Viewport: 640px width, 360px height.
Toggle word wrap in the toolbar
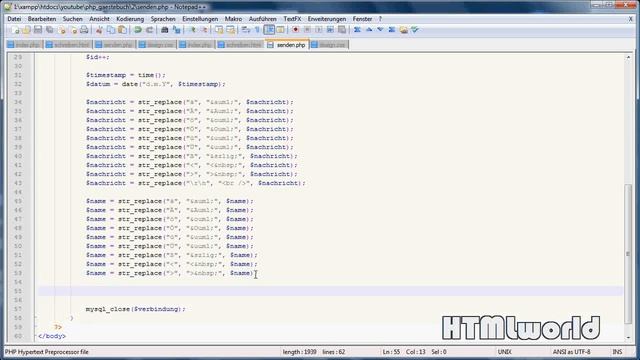click(x=246, y=30)
